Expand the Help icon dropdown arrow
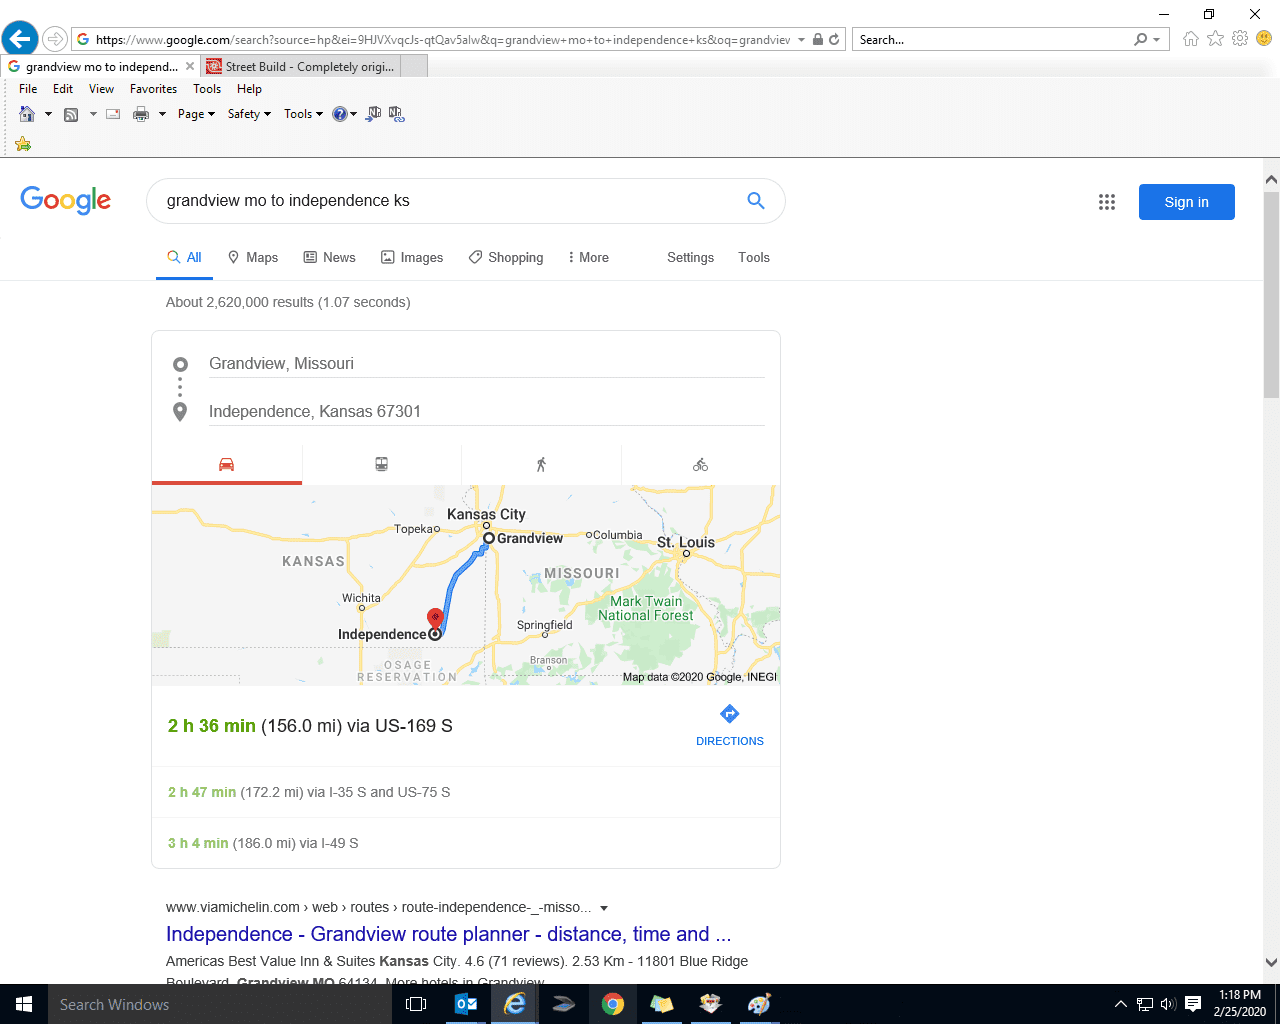This screenshot has width=1280, height=1024. click(x=353, y=114)
